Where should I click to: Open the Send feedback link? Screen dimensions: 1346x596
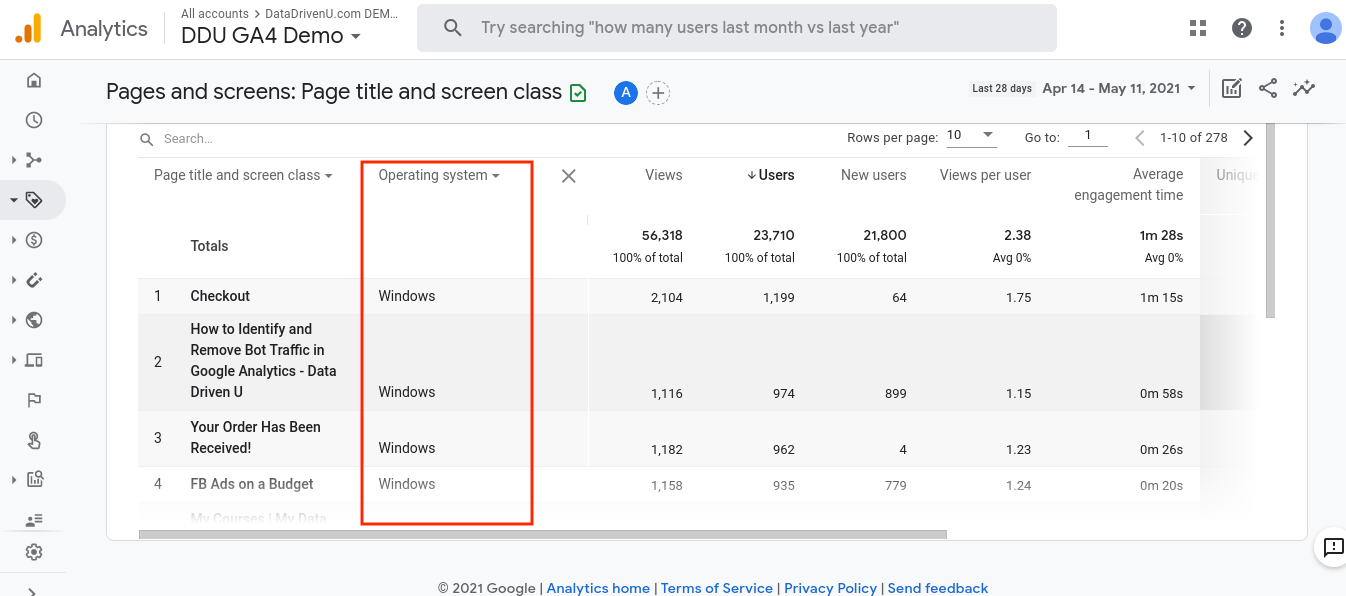tap(938, 588)
